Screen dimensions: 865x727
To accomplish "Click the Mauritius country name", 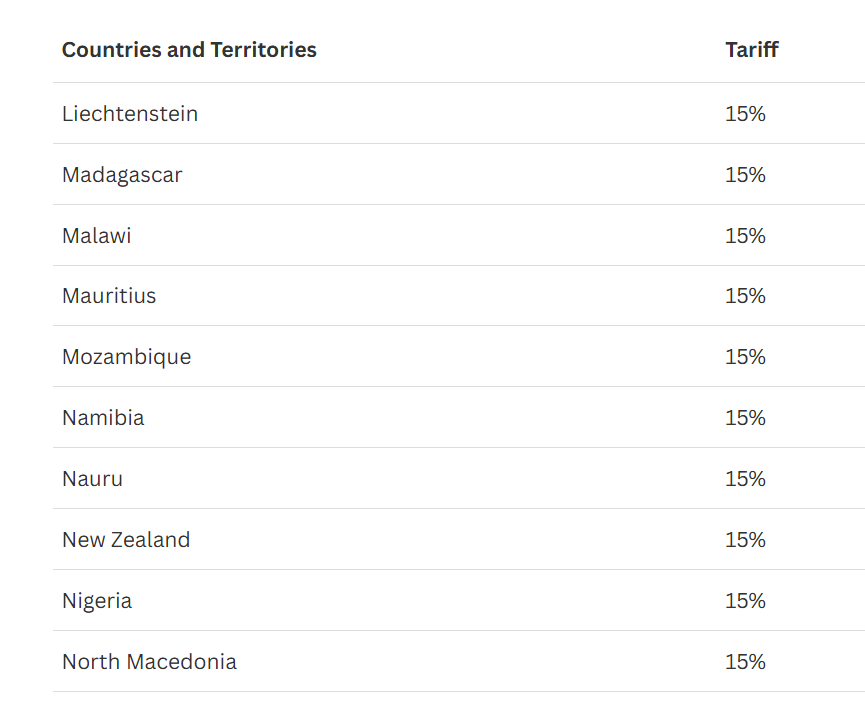I will pyautogui.click(x=109, y=296).
